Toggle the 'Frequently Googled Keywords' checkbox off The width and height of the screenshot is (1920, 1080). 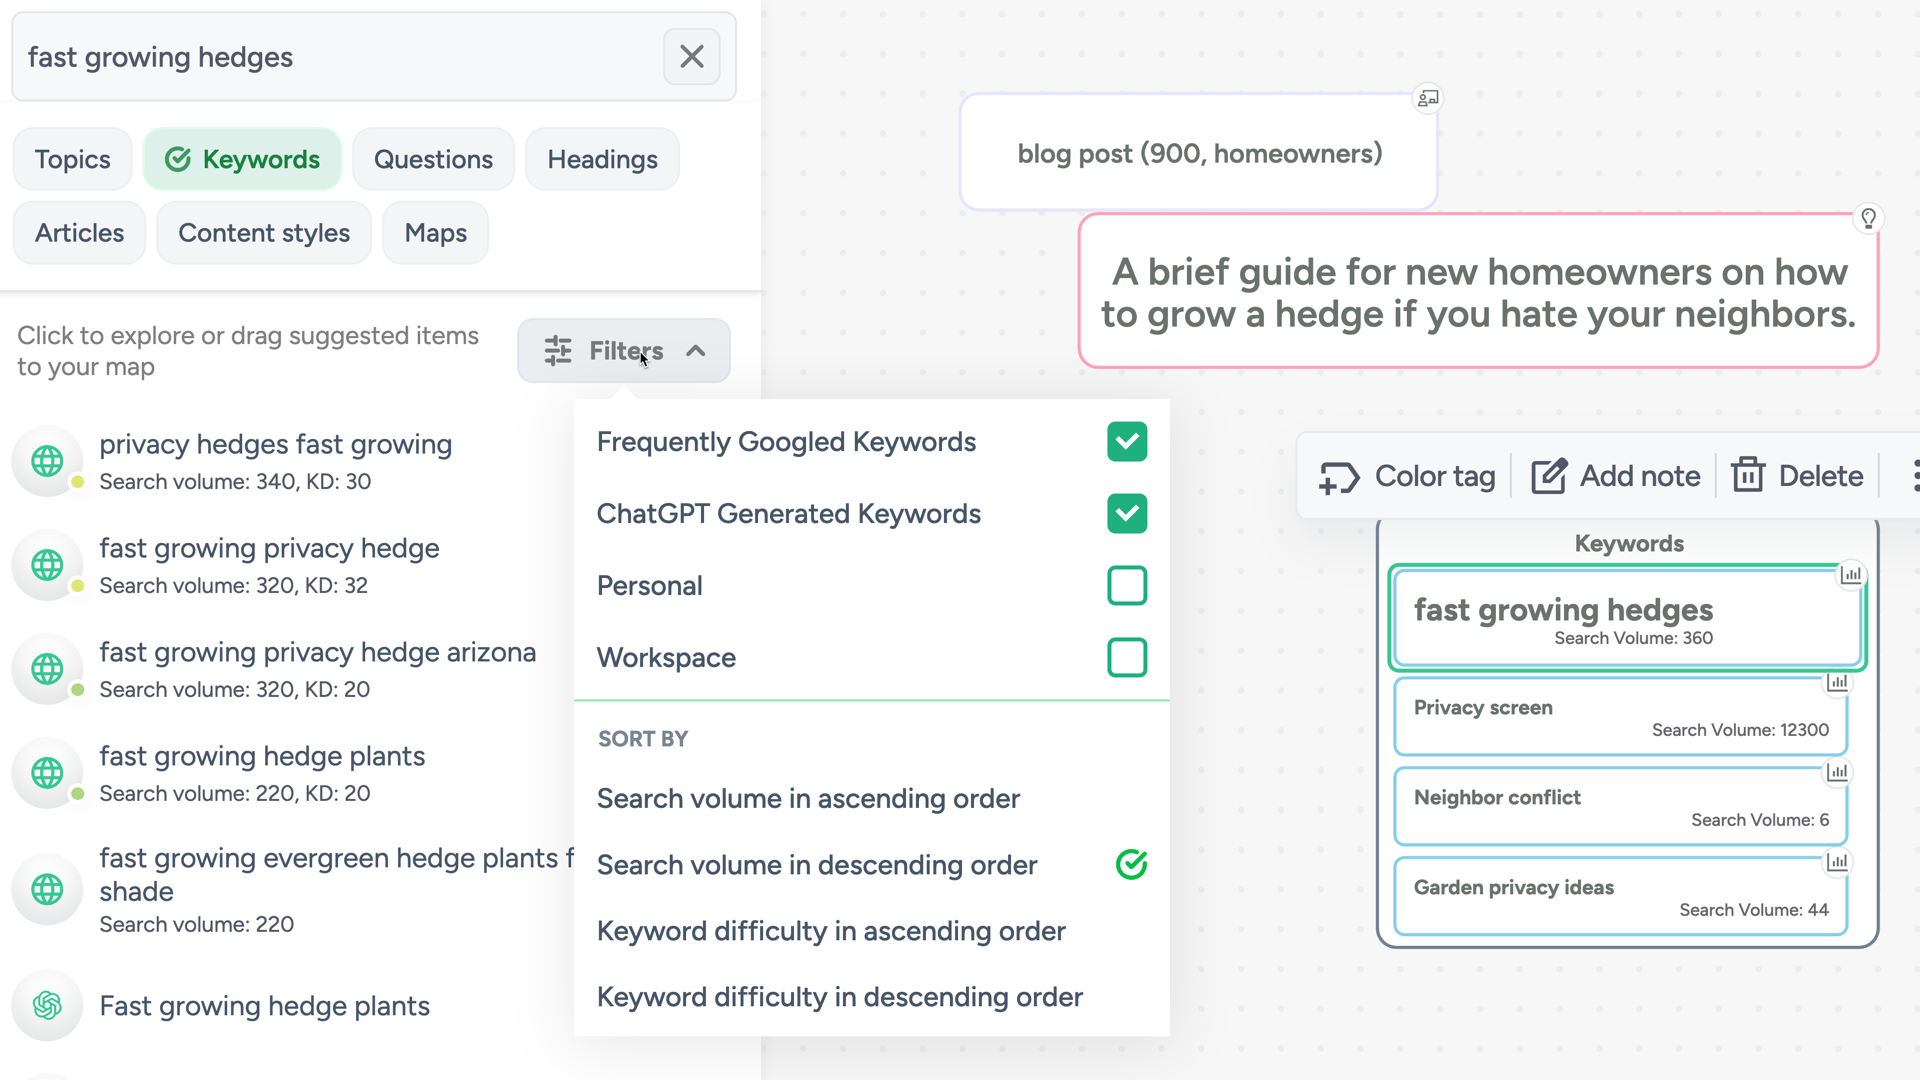(1127, 442)
